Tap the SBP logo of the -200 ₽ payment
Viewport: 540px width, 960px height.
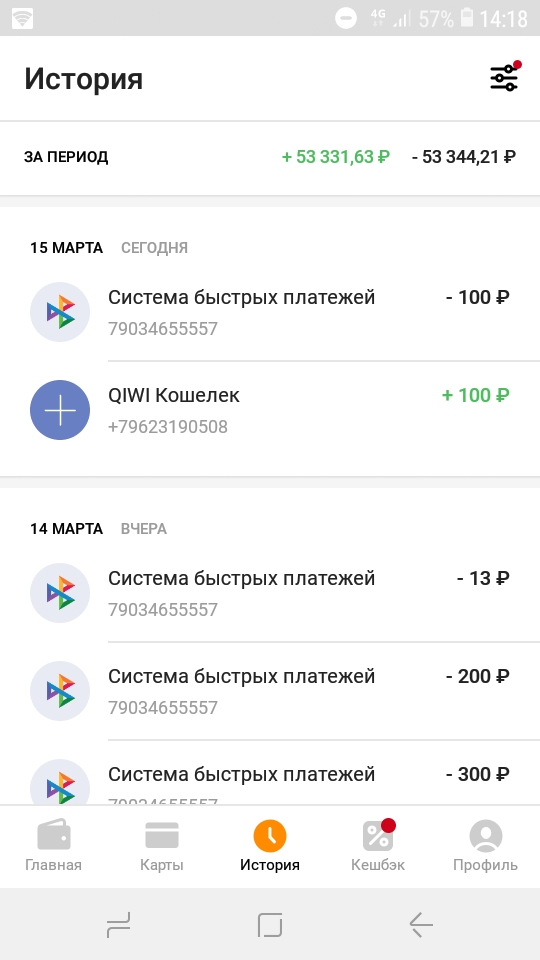pos(60,691)
